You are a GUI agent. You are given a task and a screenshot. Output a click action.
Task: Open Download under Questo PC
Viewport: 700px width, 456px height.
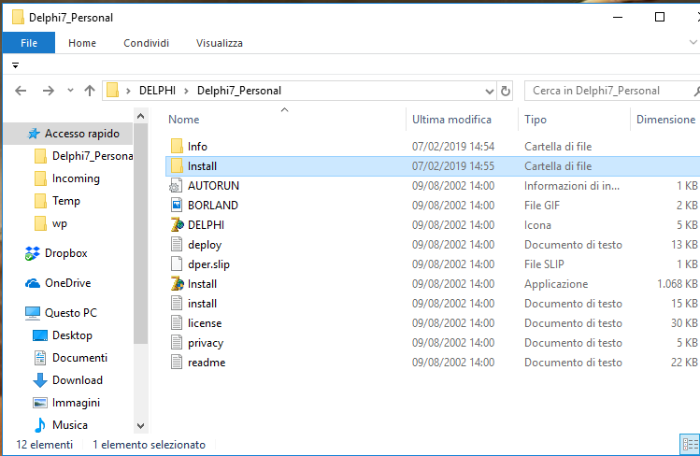77,380
